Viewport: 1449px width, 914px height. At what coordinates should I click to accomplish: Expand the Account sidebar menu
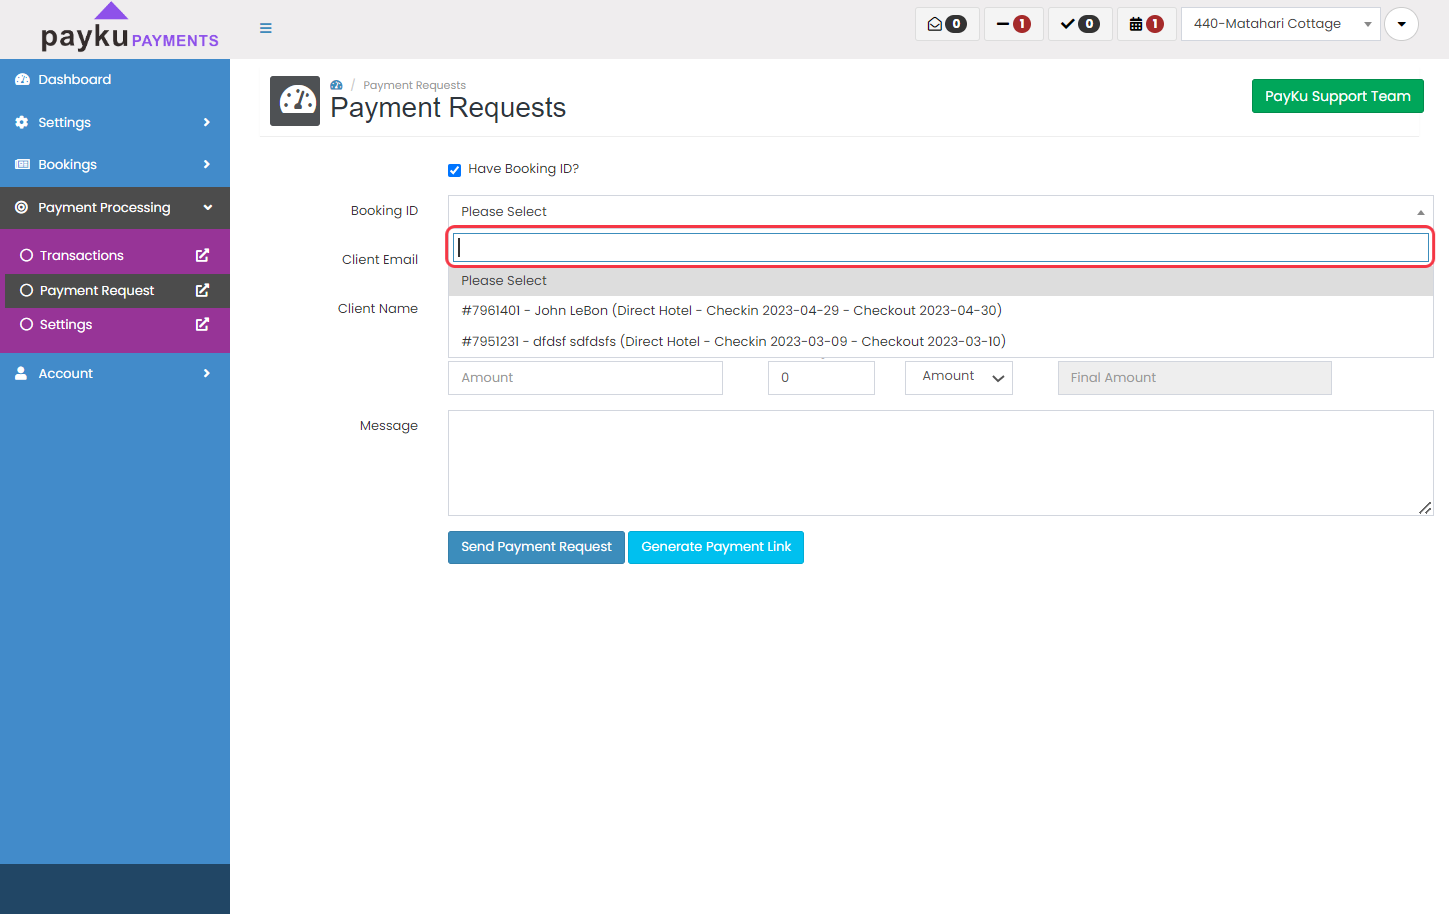click(x=115, y=373)
